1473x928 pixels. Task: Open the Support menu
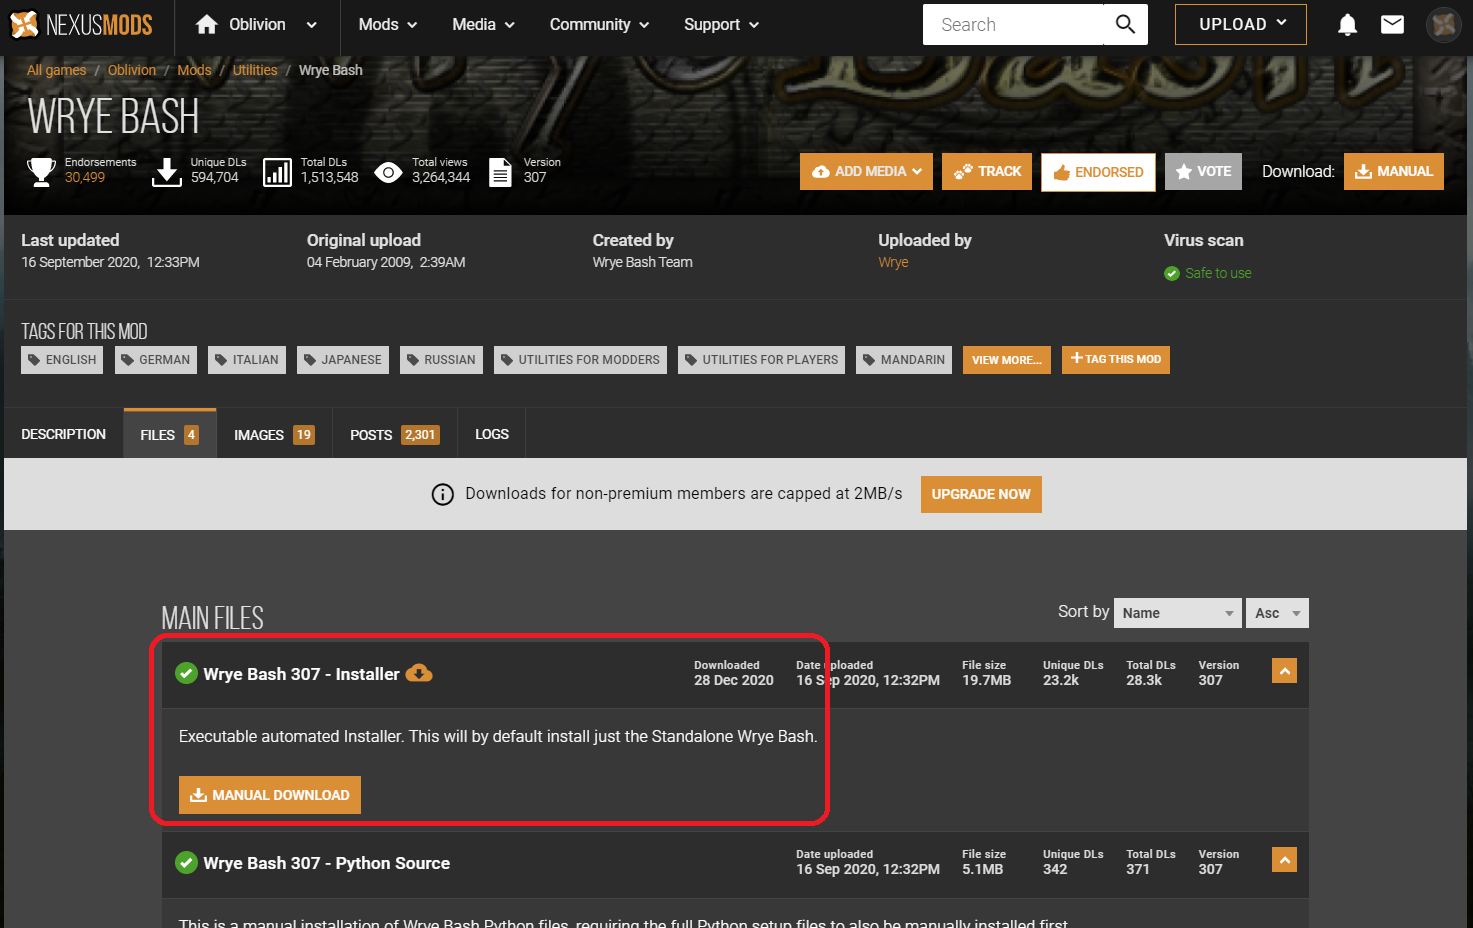[721, 24]
